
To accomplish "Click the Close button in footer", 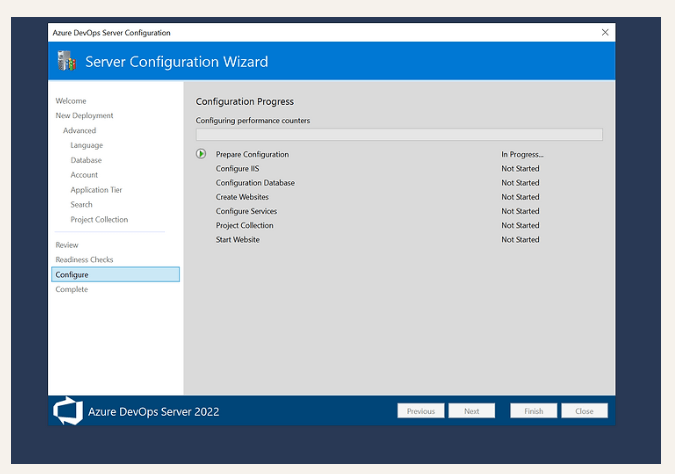I will (x=584, y=411).
